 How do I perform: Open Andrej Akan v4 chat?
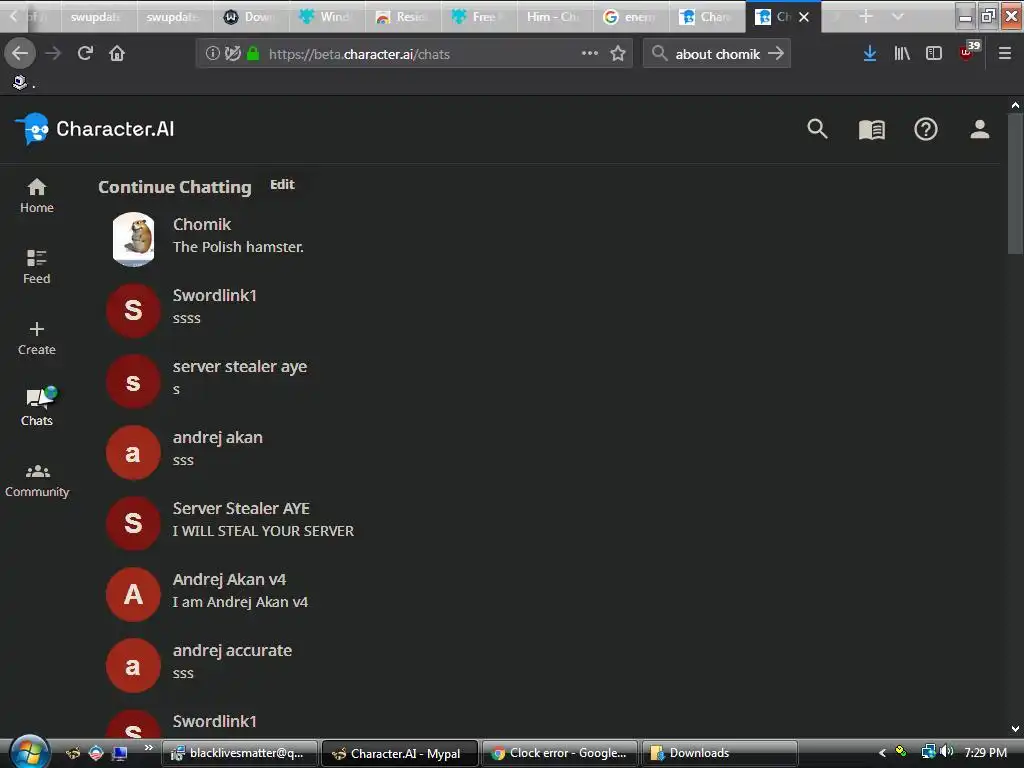click(238, 591)
